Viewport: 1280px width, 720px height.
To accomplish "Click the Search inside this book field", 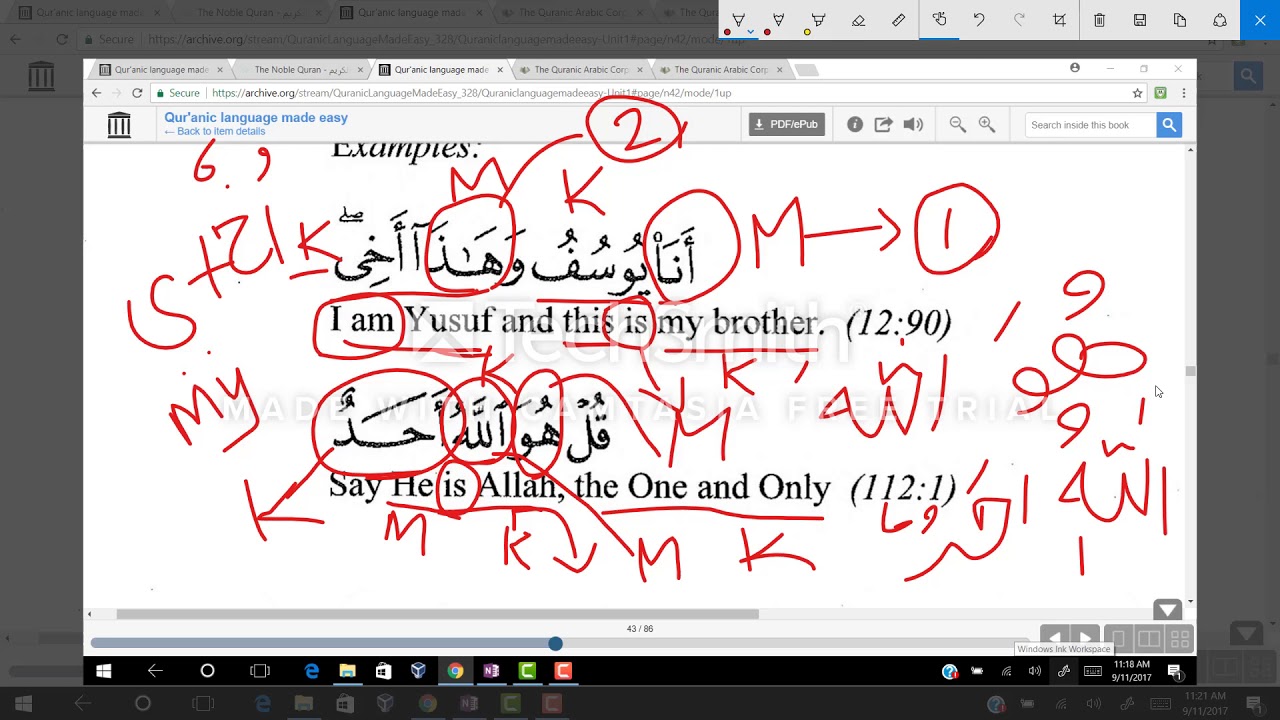I will tap(1090, 125).
